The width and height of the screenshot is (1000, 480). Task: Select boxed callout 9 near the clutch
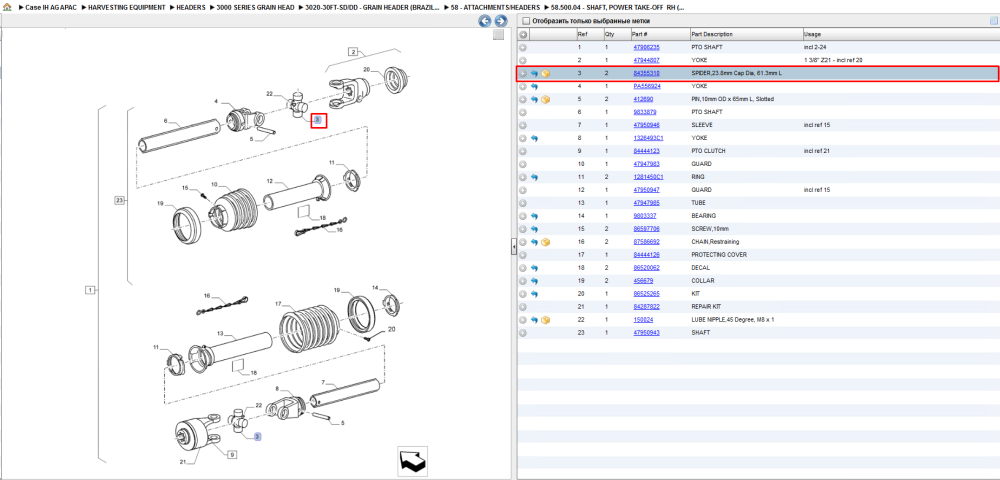pyautogui.click(x=232, y=455)
